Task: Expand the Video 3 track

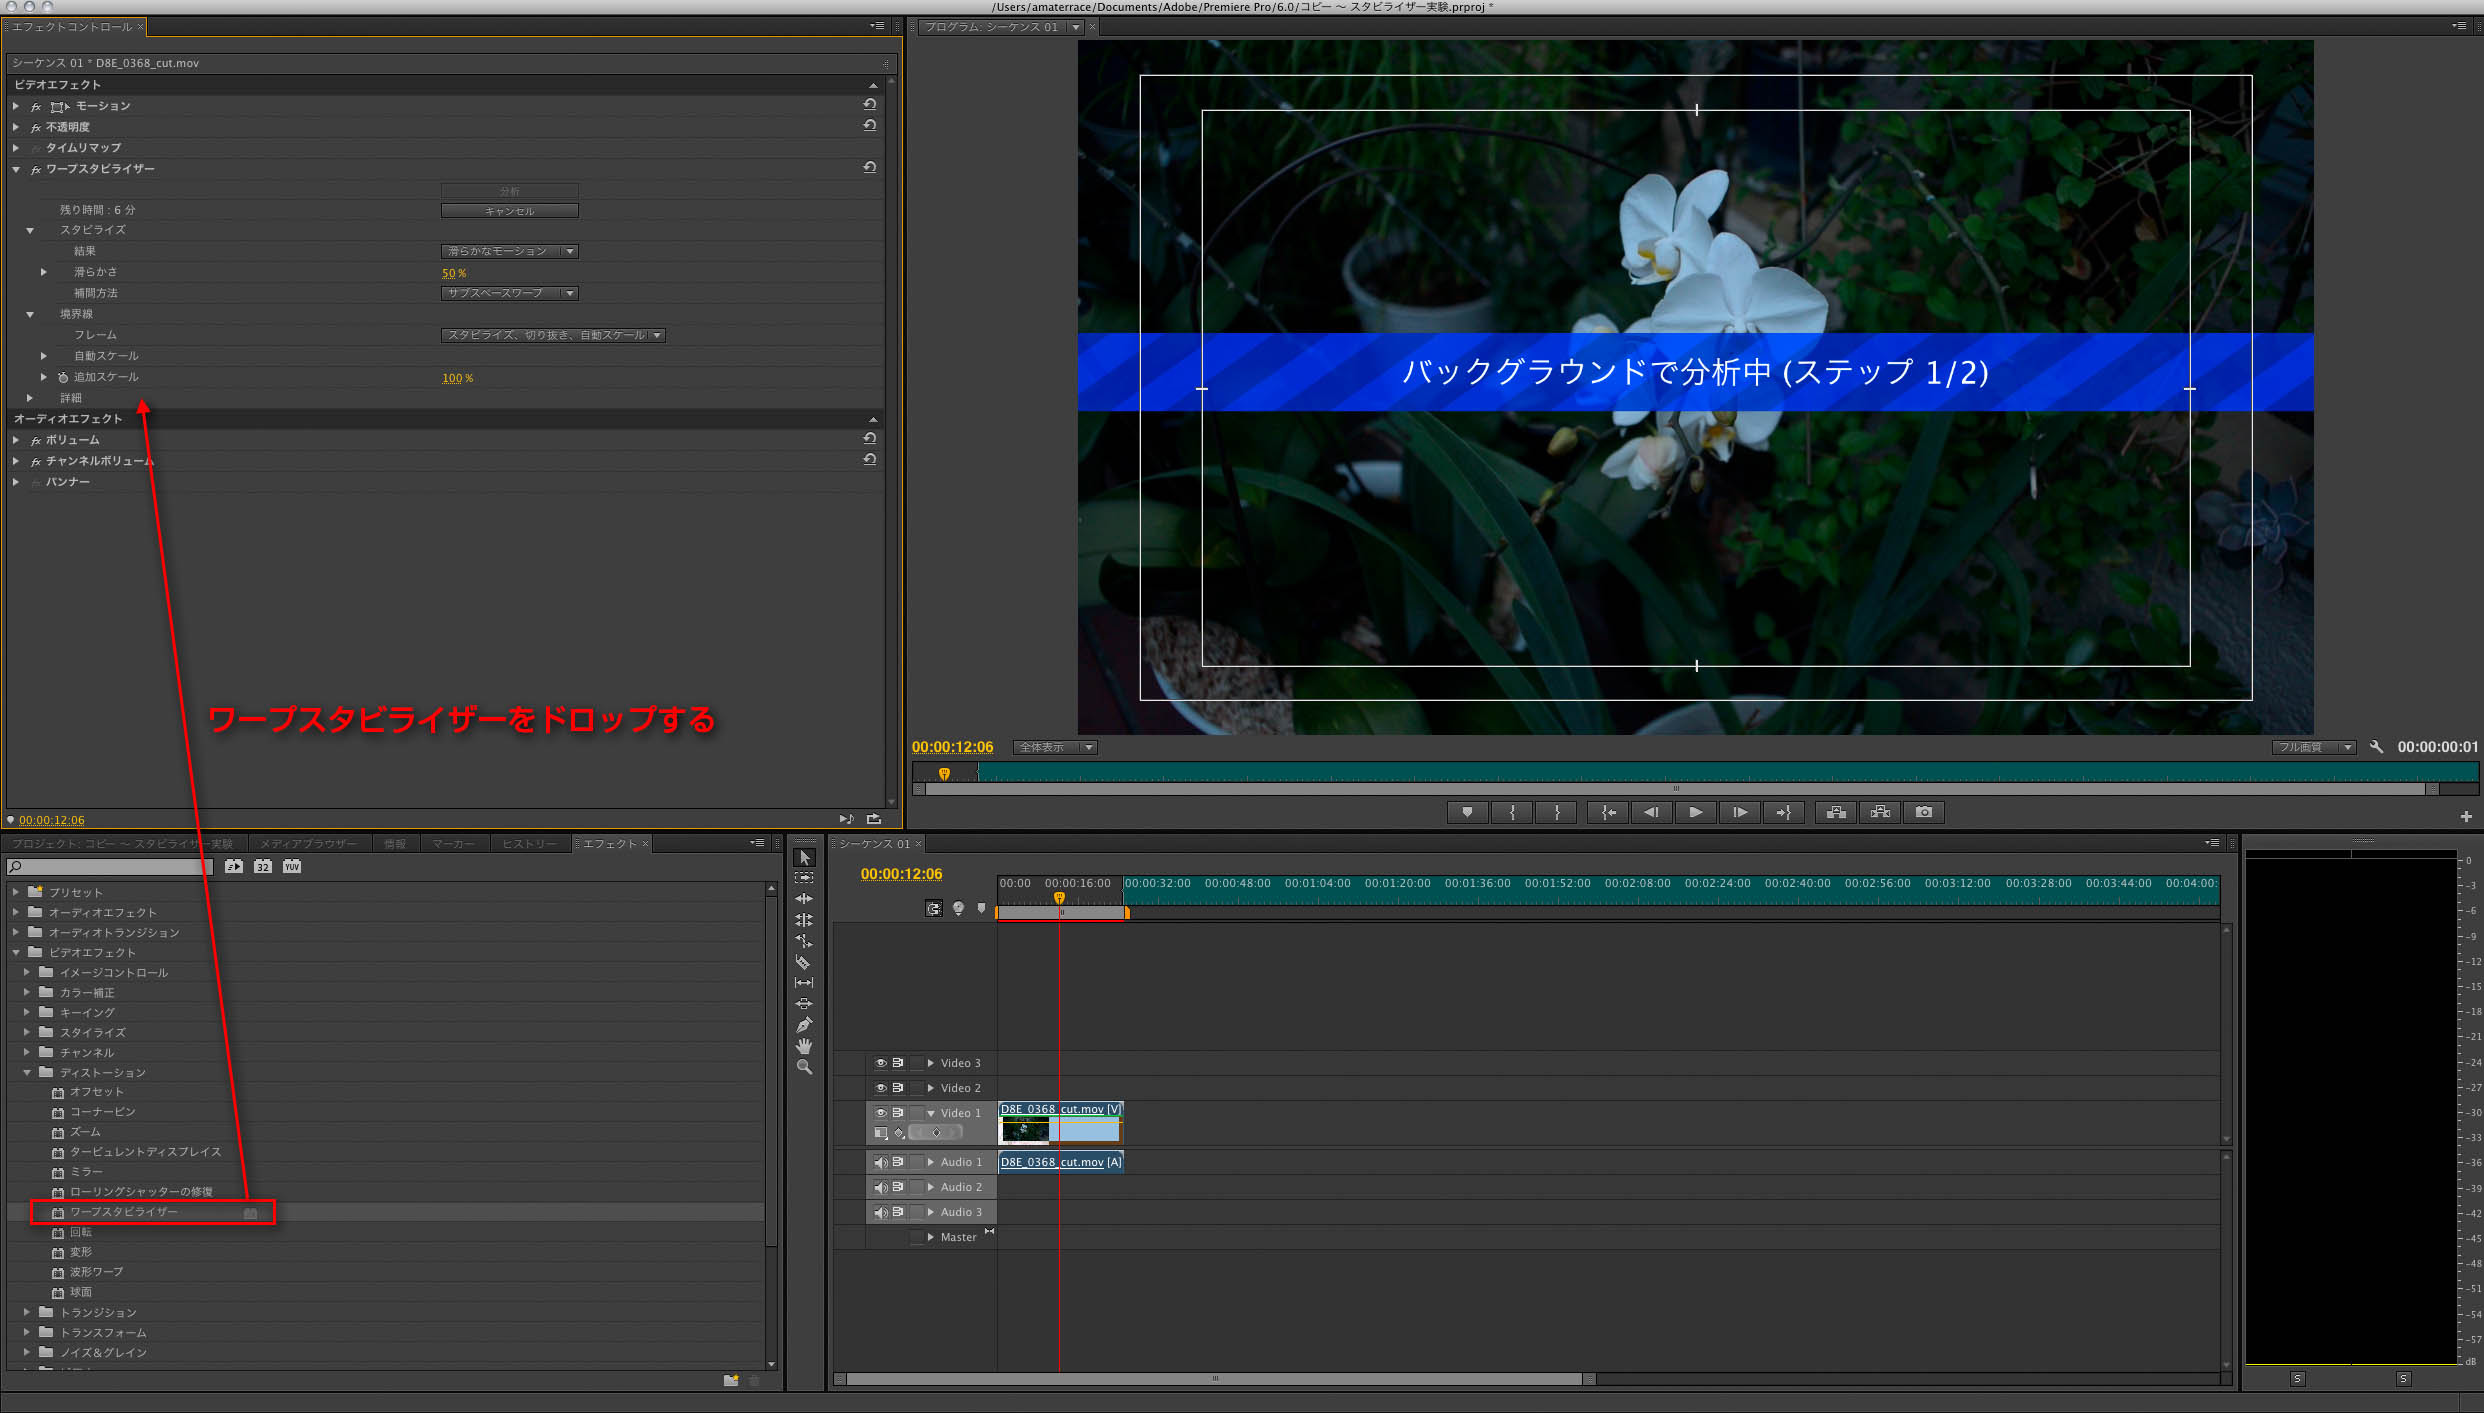Action: (930, 1063)
